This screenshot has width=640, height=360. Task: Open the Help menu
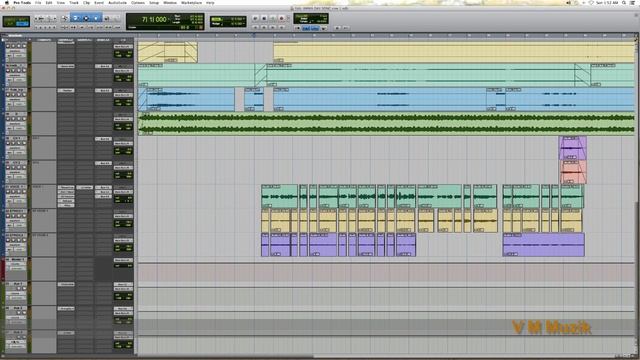click(210, 2)
